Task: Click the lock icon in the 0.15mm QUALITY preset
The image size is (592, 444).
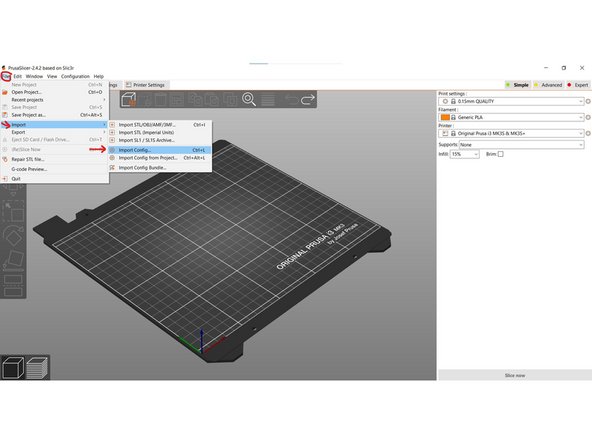Action: coord(453,101)
